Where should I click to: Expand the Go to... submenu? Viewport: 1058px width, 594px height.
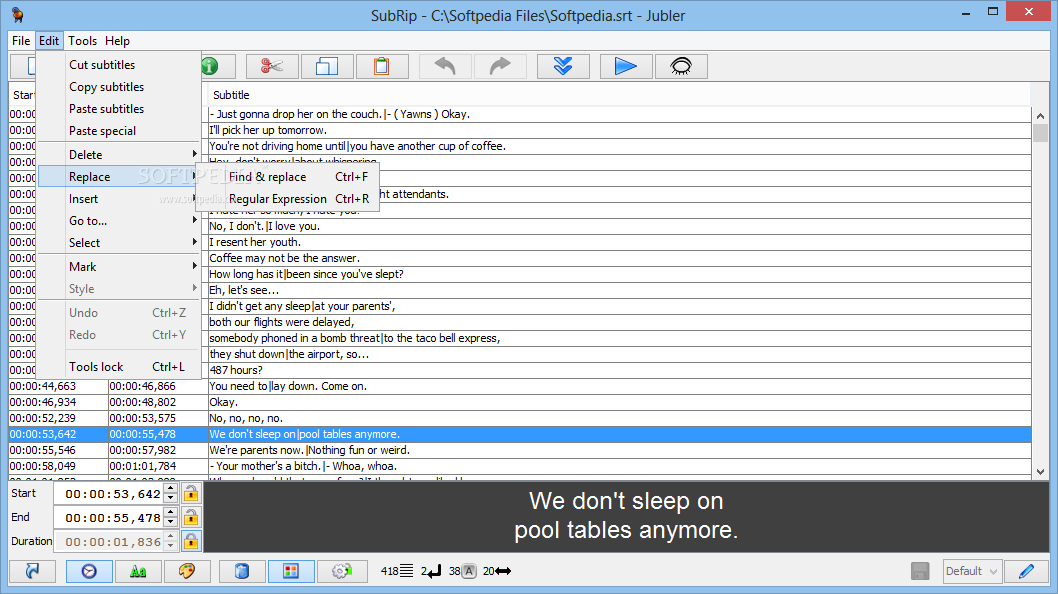119,221
